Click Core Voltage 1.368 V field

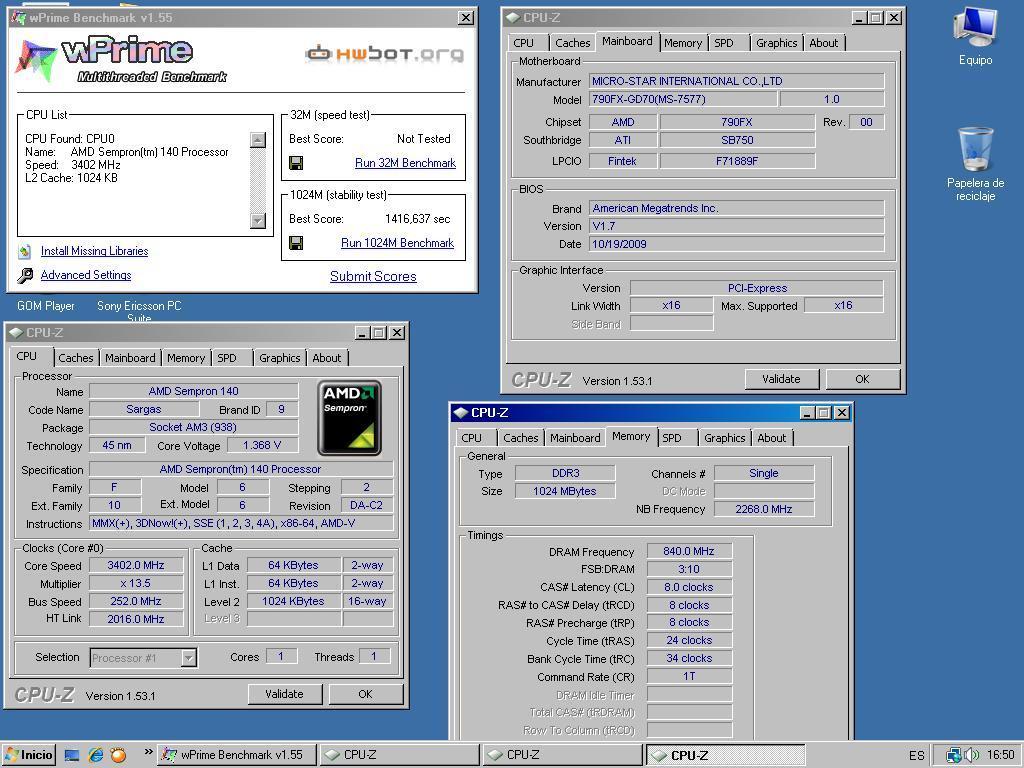coord(262,445)
